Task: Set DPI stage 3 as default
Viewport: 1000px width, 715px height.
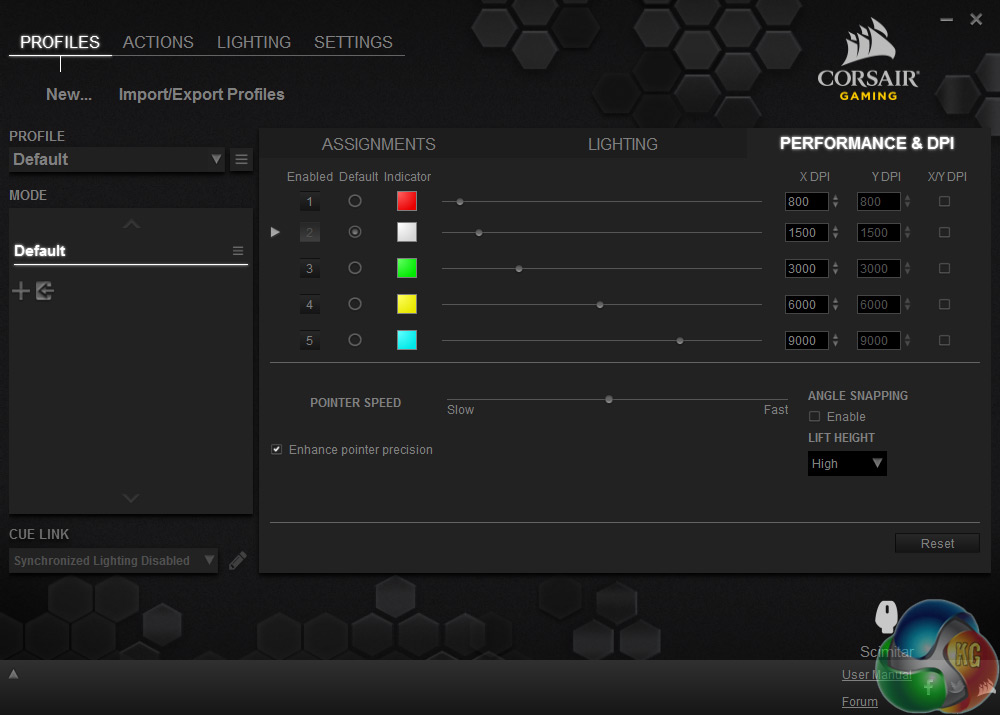Action: (x=355, y=268)
